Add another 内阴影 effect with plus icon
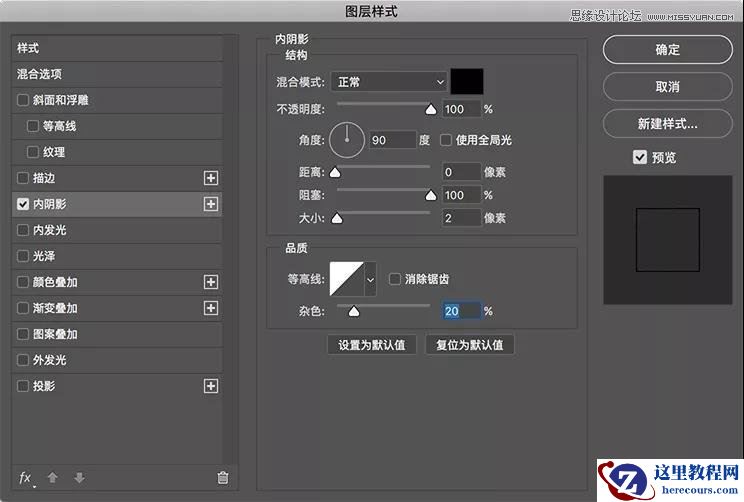Image resolution: width=744 pixels, height=502 pixels. pyautogui.click(x=211, y=204)
